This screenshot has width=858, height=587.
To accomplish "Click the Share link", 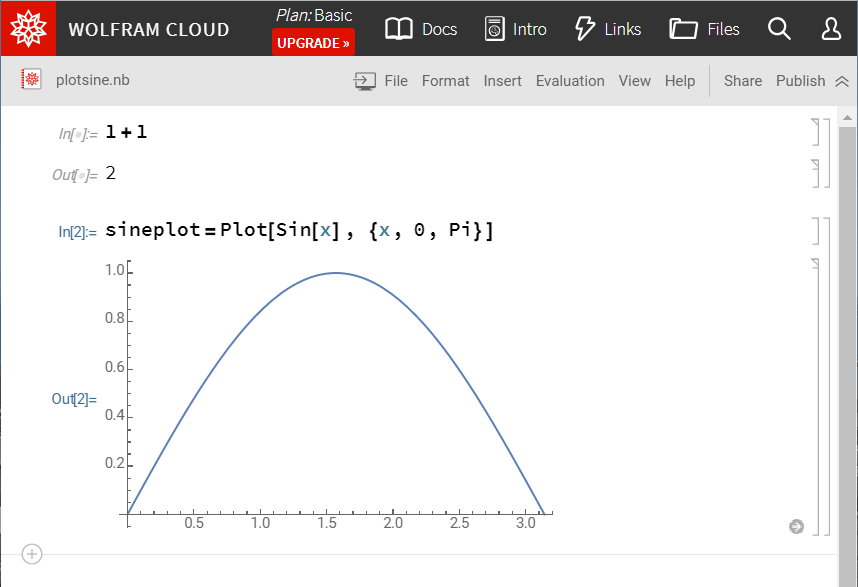I will (742, 80).
